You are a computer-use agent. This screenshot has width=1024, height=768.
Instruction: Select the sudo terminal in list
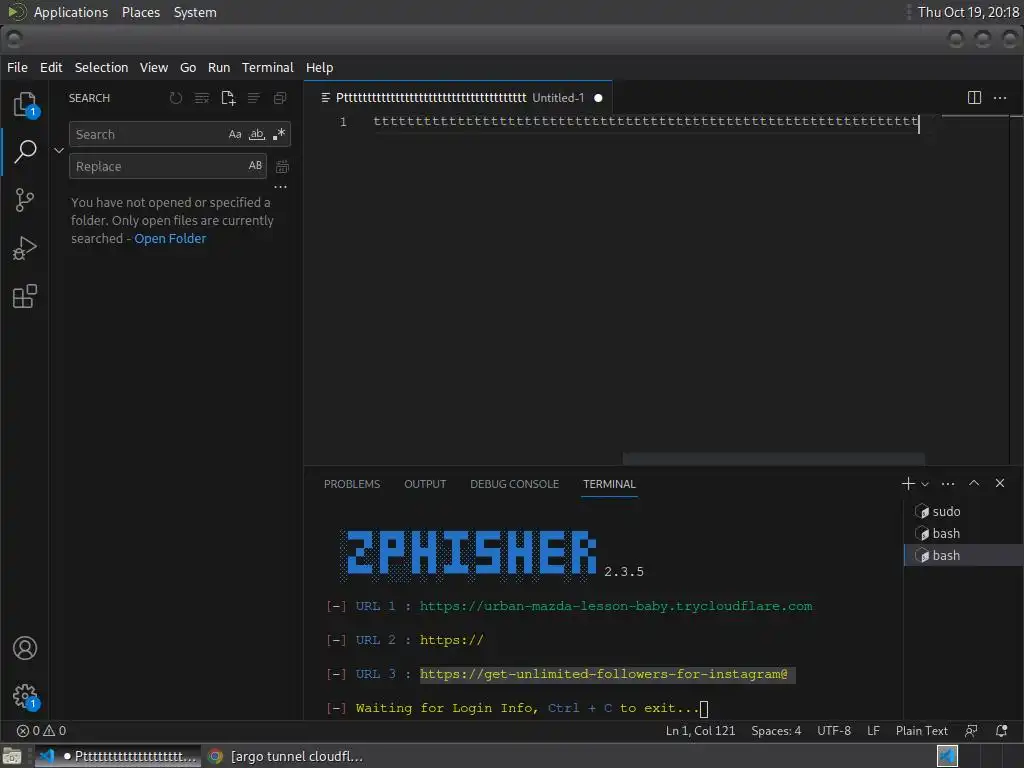pos(963,511)
